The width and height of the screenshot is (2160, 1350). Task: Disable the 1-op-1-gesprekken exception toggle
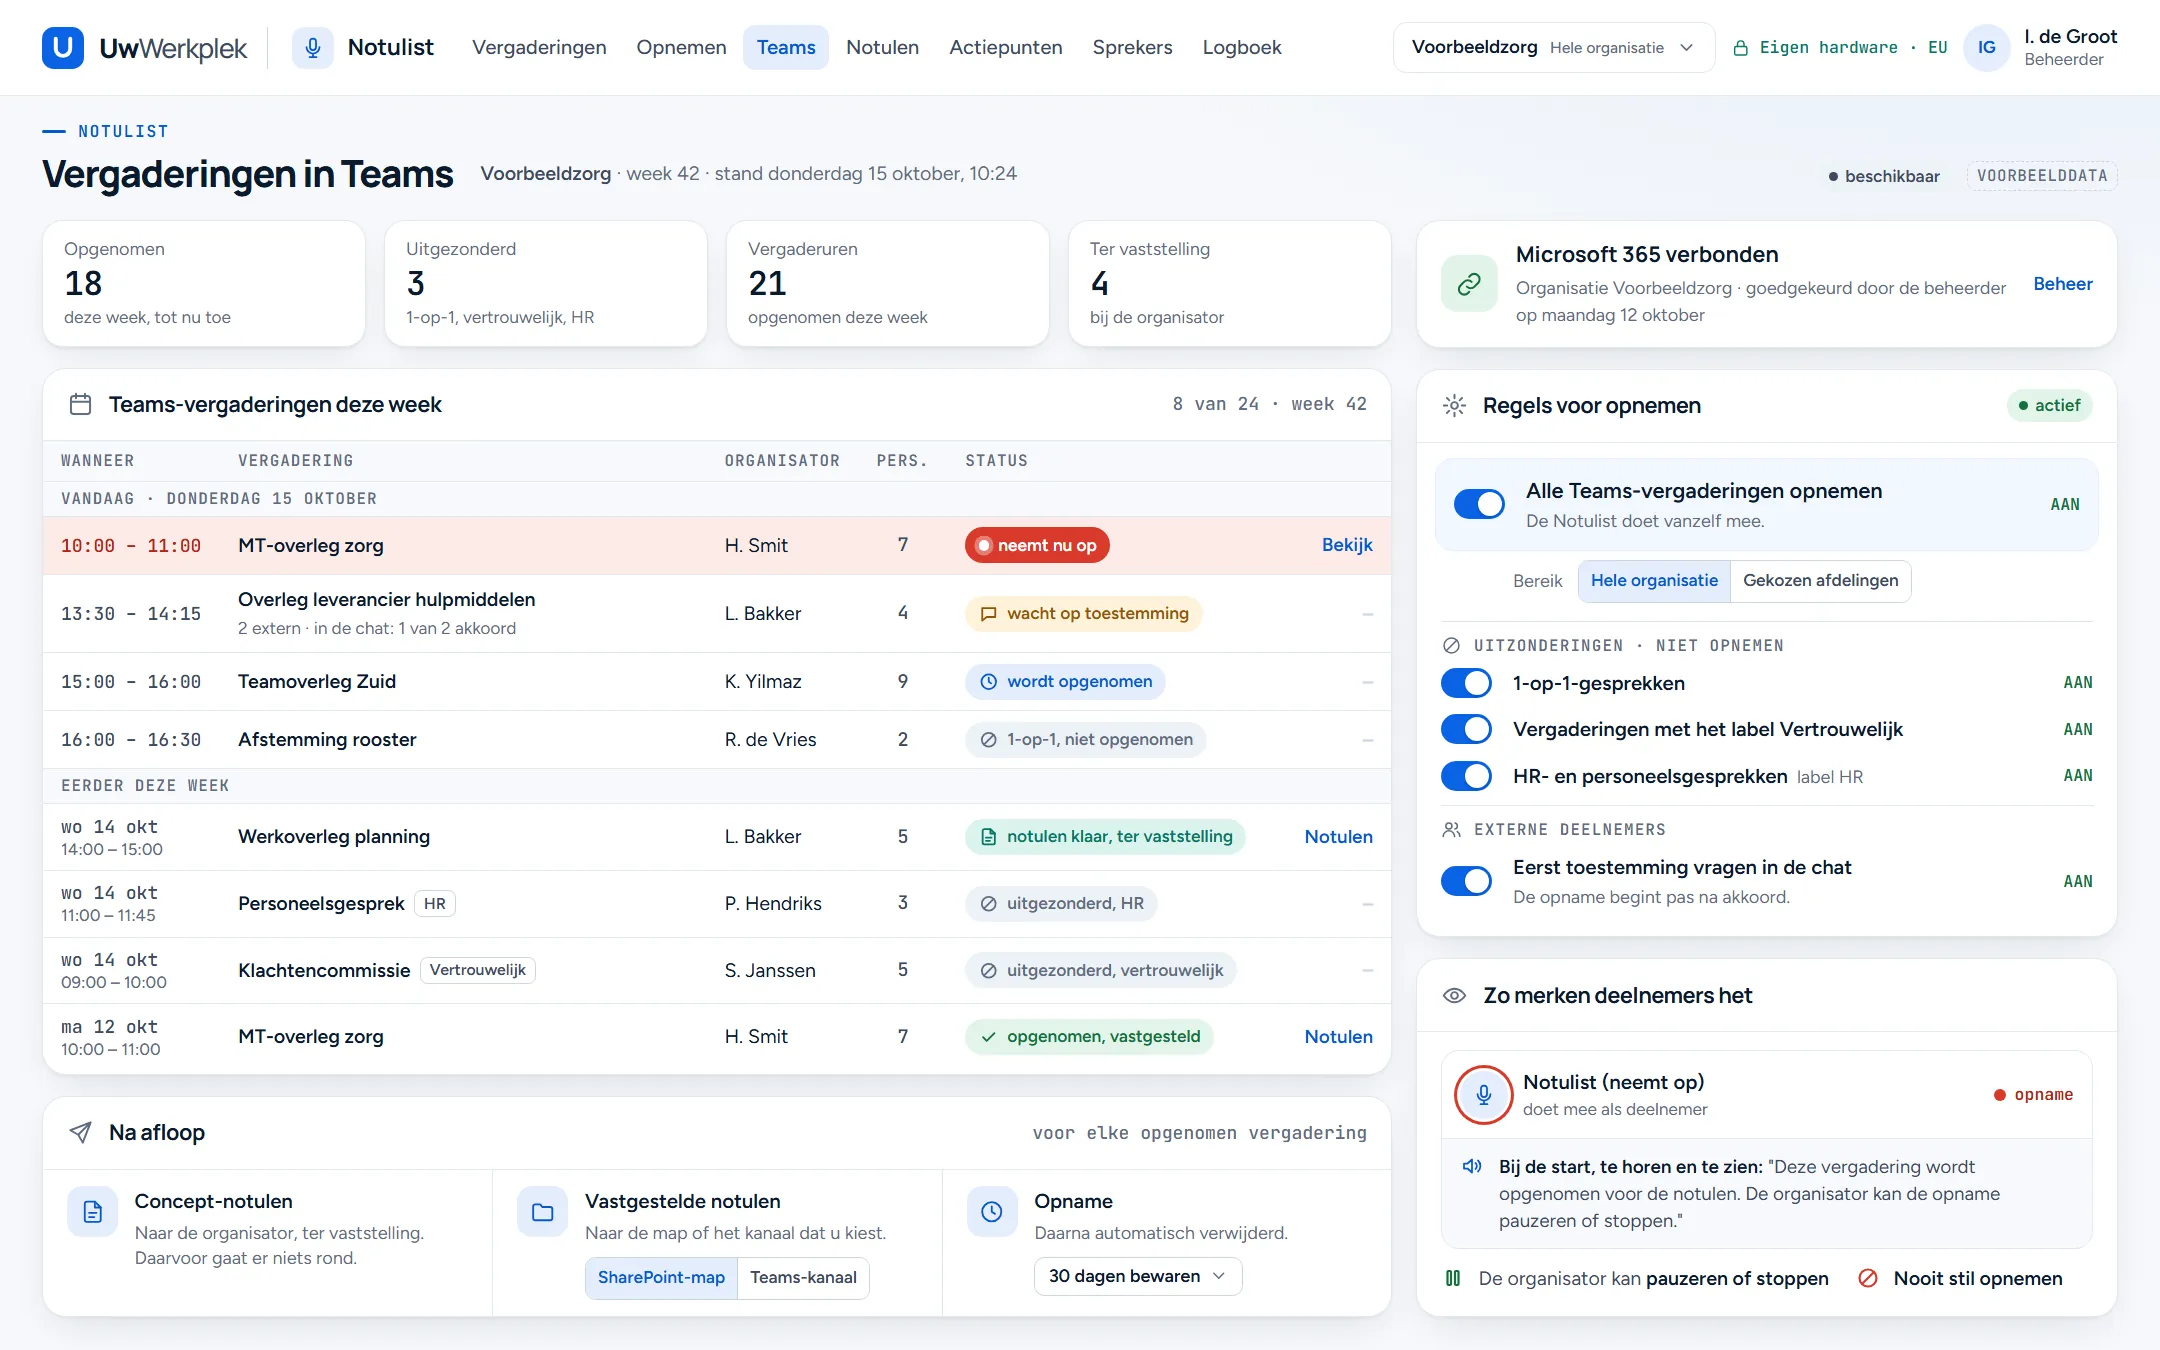(1466, 683)
